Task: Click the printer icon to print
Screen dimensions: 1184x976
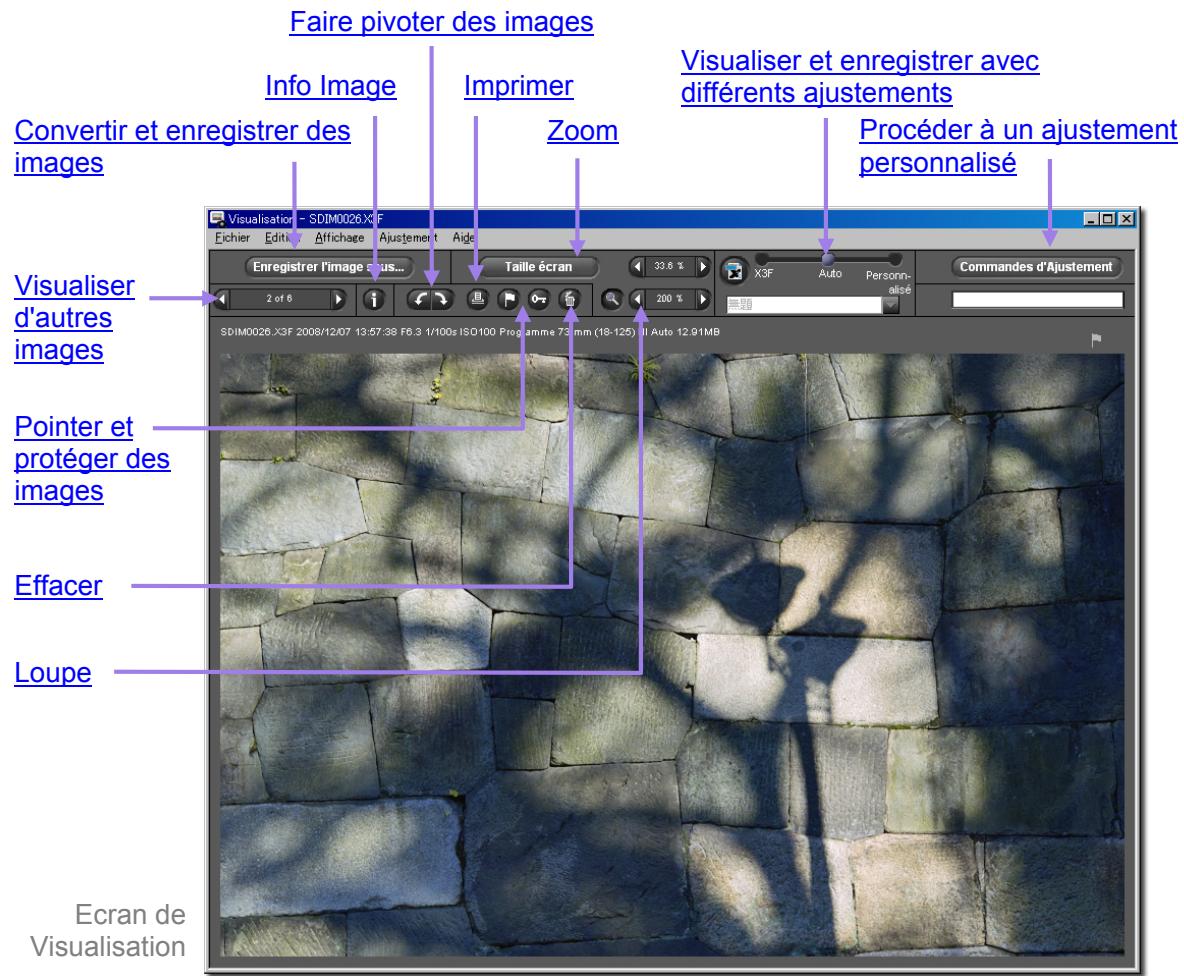Action: tap(477, 300)
